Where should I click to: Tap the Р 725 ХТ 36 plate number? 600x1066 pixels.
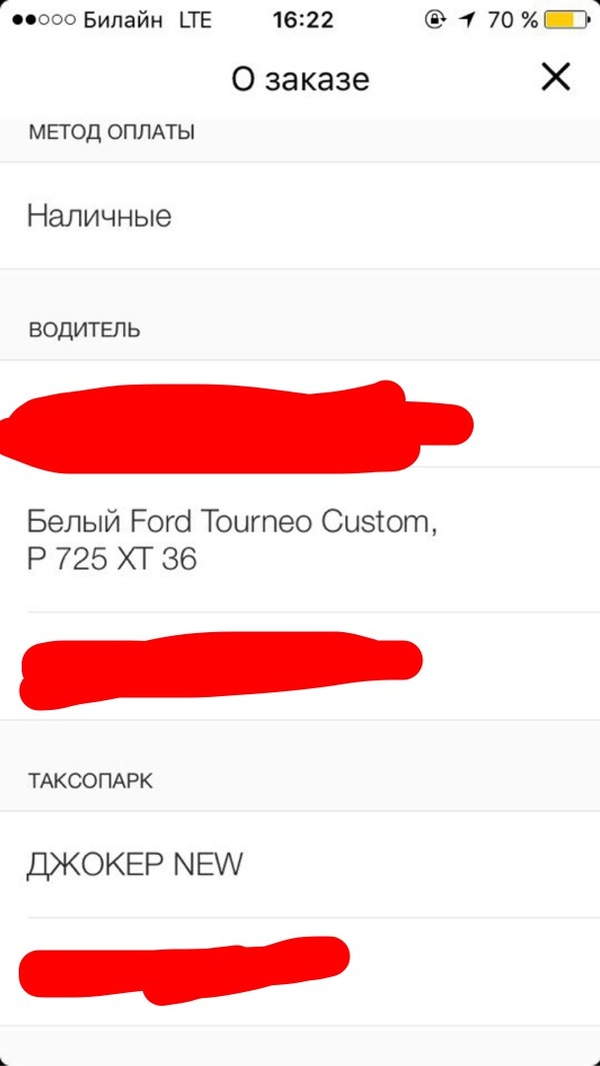[x=112, y=560]
